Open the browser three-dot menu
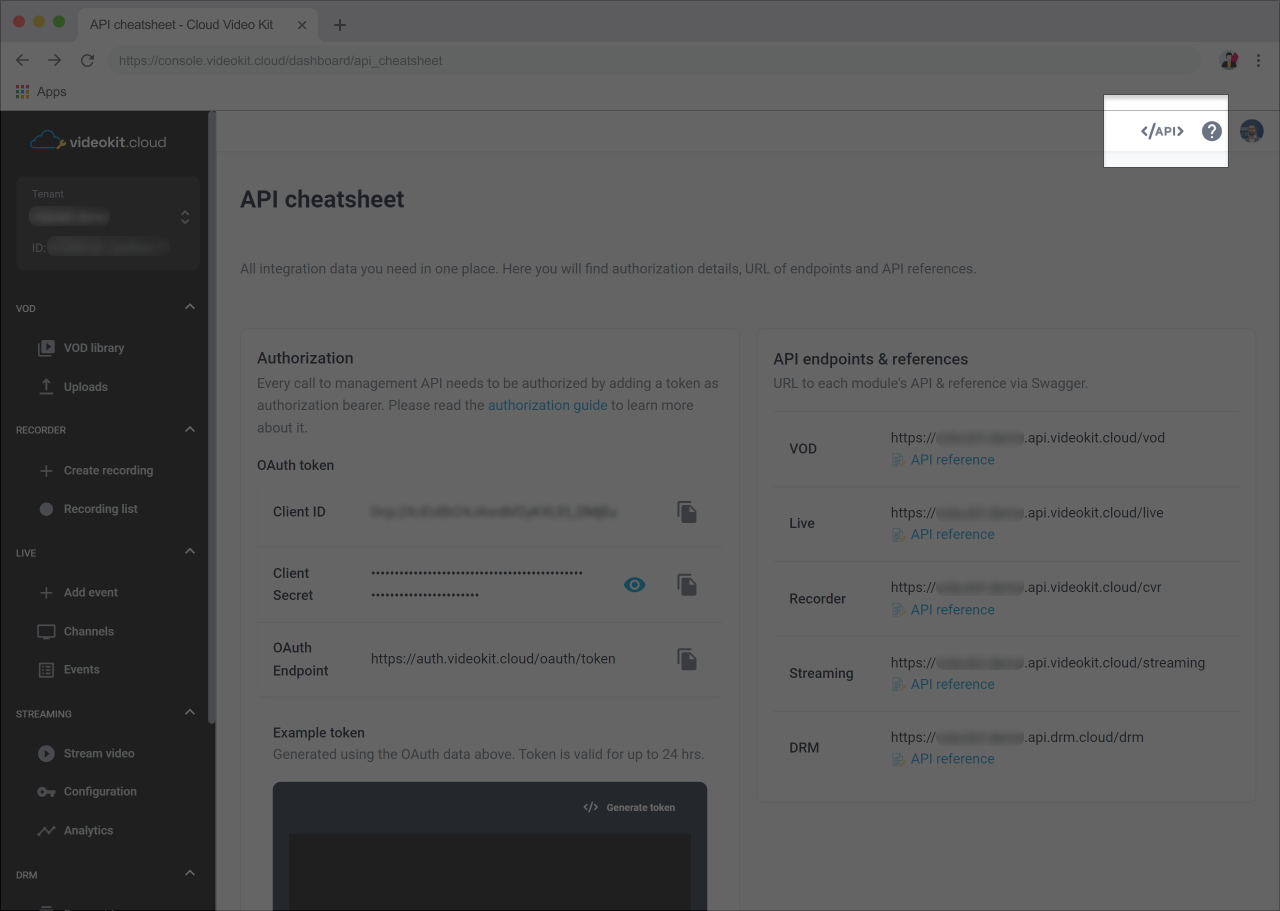1280x911 pixels. tap(1258, 61)
